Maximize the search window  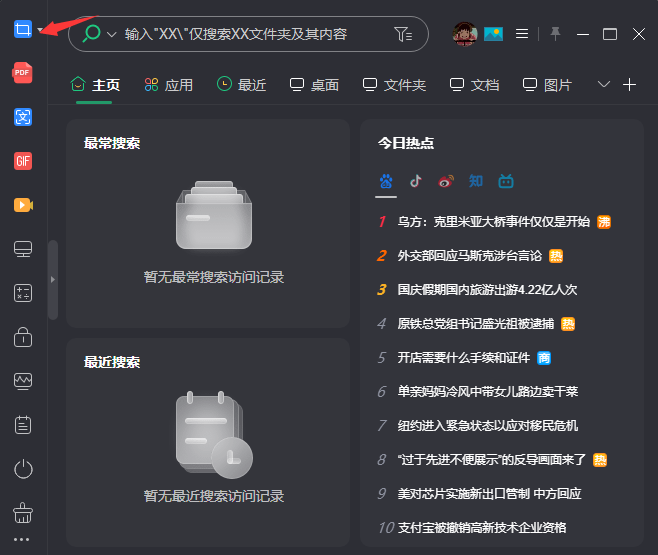(610, 34)
